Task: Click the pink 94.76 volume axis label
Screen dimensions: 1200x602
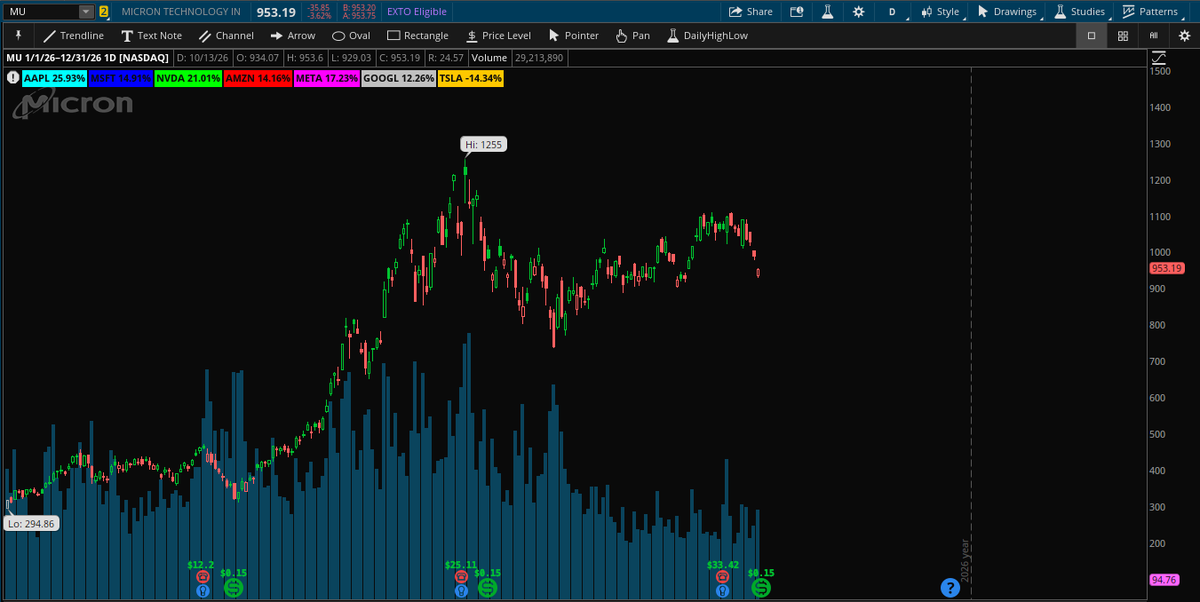Action: [x=1164, y=579]
